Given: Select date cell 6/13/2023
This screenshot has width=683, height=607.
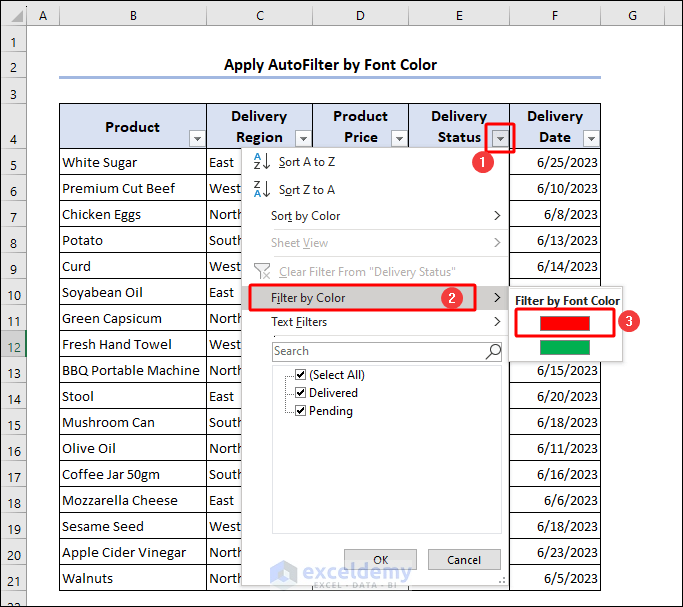Looking at the screenshot, I should click(555, 240).
